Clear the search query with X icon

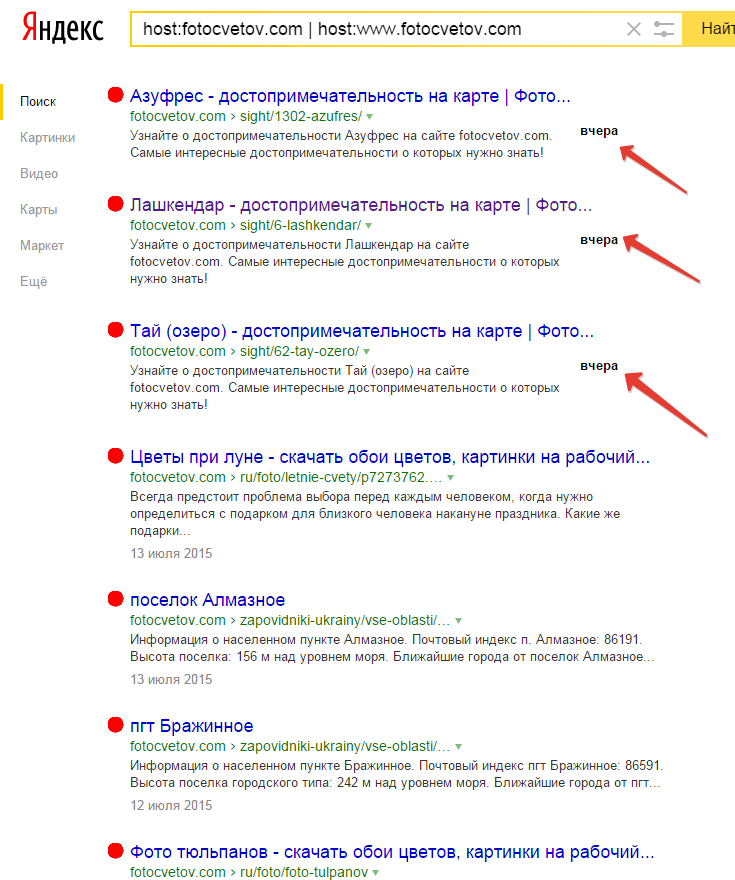633,29
